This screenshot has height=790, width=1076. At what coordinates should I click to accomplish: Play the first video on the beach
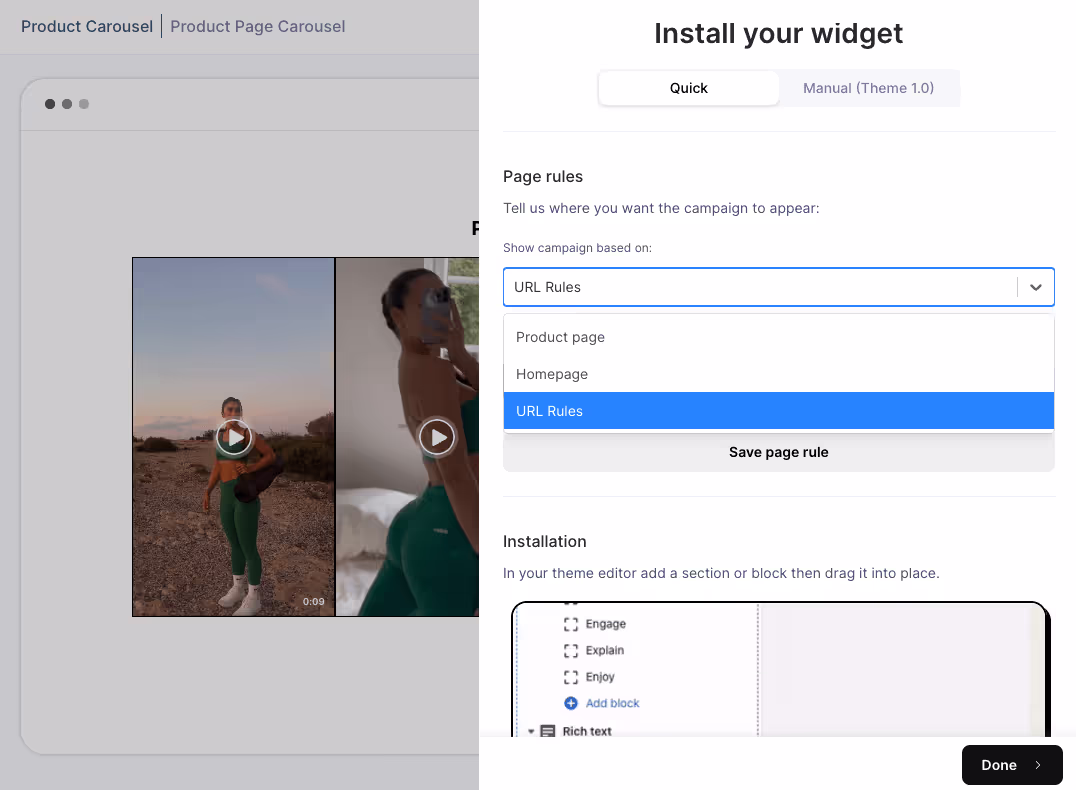[234, 437]
